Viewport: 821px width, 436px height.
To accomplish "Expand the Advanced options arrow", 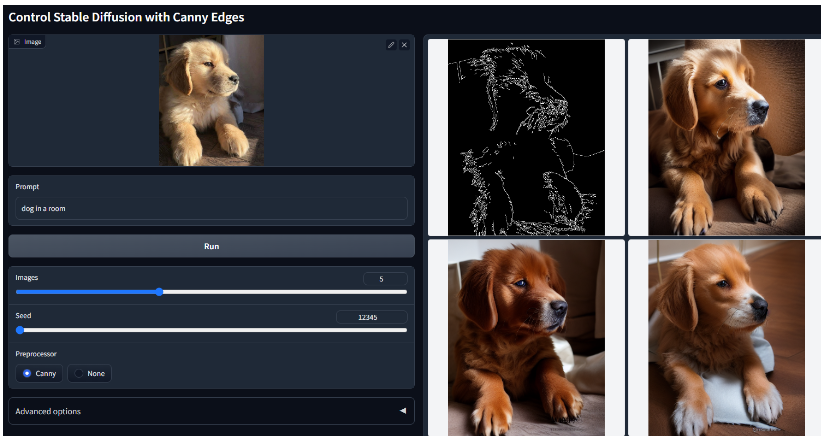I will coord(403,411).
